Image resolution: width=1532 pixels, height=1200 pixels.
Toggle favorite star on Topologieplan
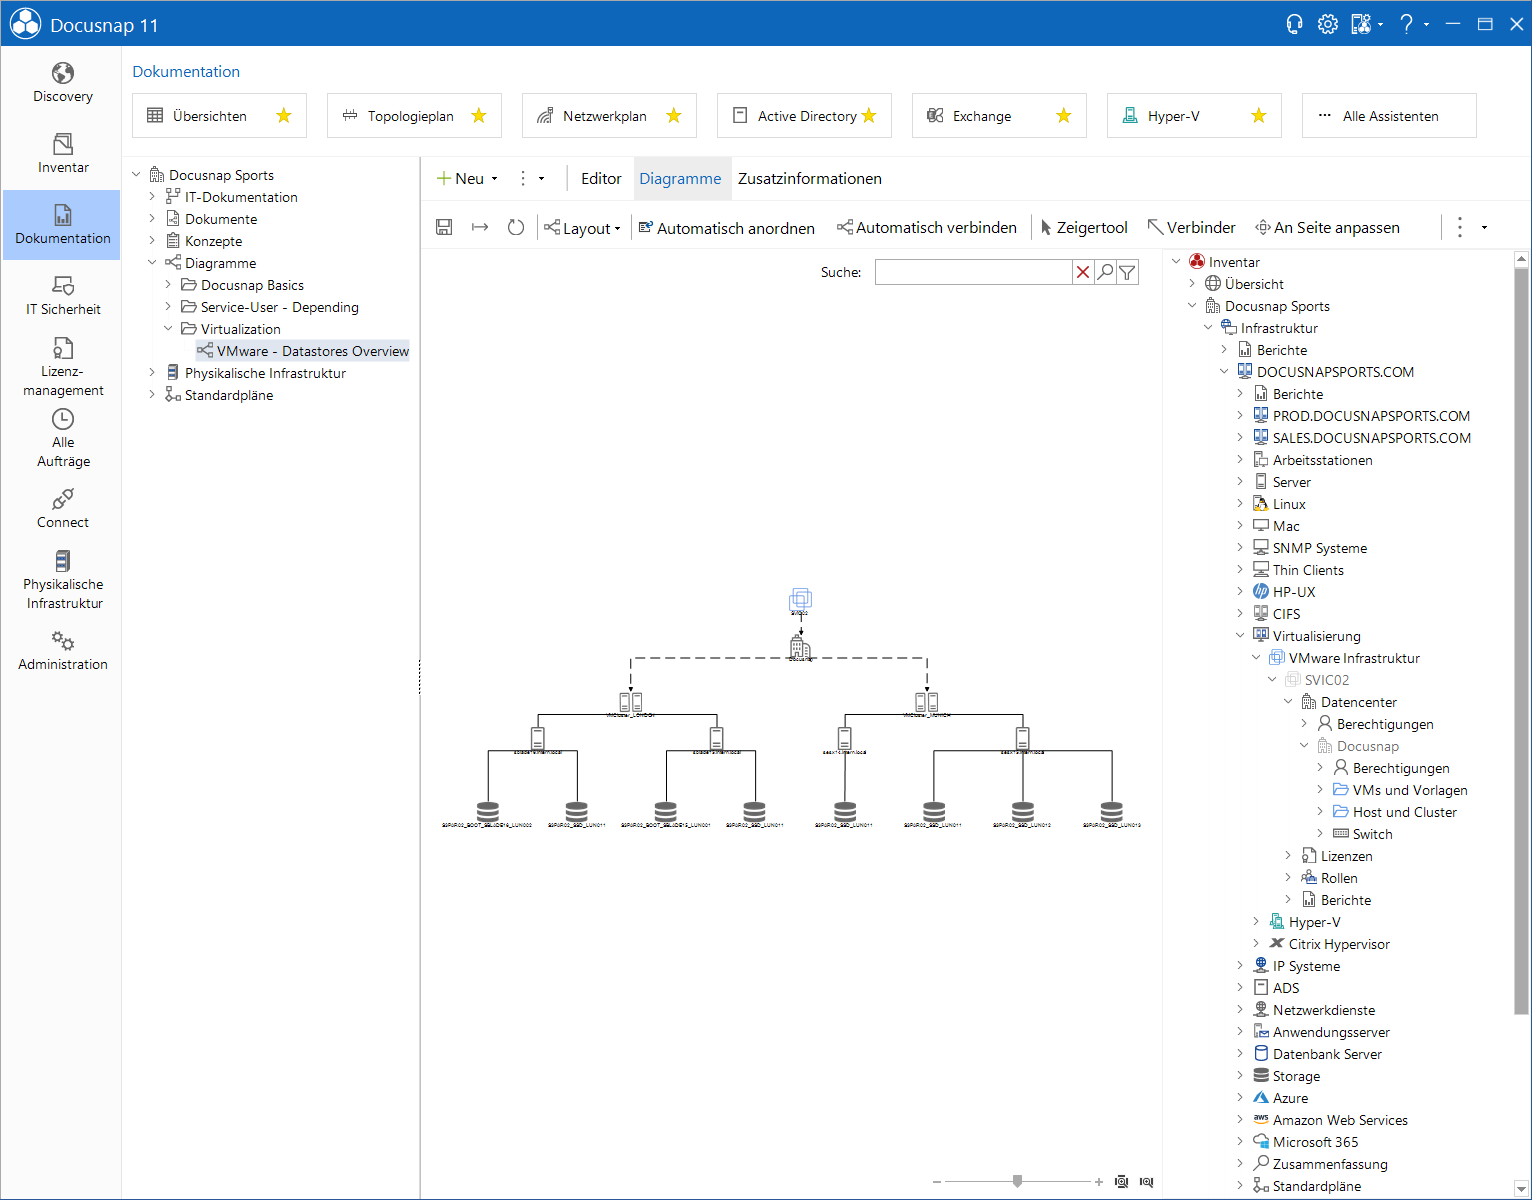point(479,116)
